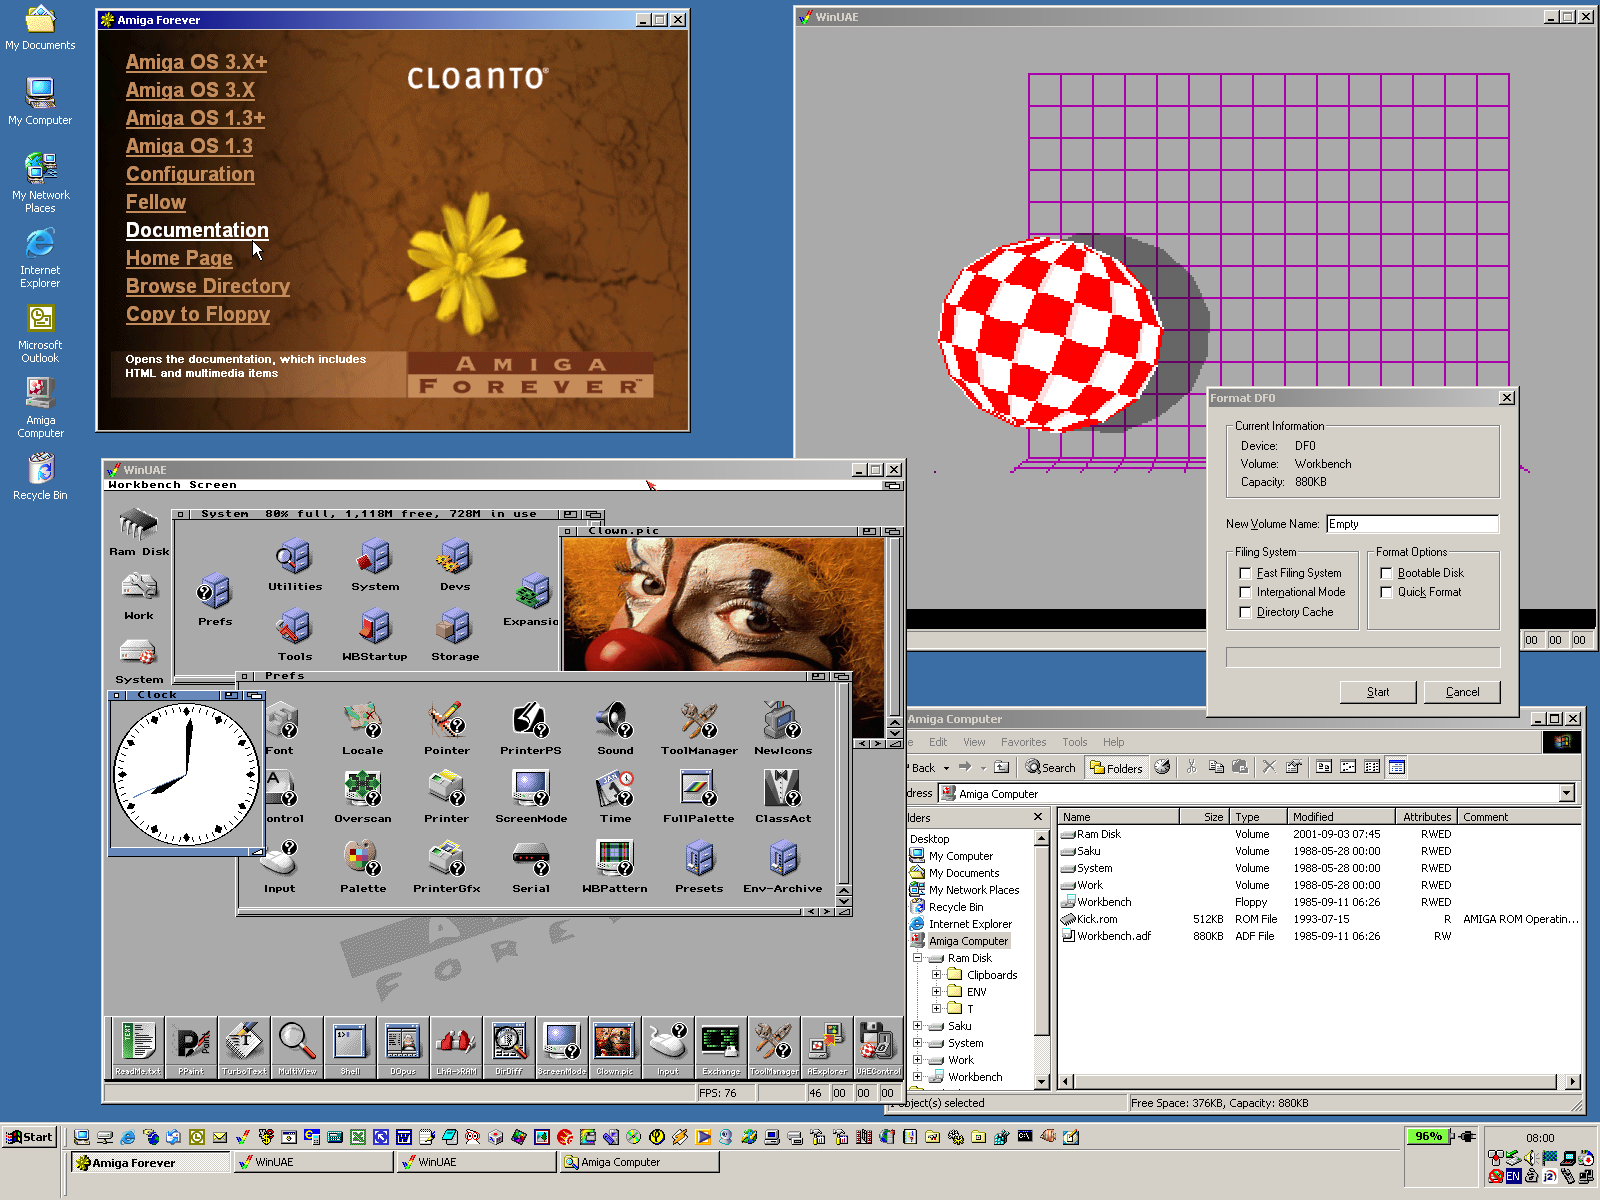1600x1200 pixels.
Task: Open the Storage drawer icon
Action: point(455,636)
